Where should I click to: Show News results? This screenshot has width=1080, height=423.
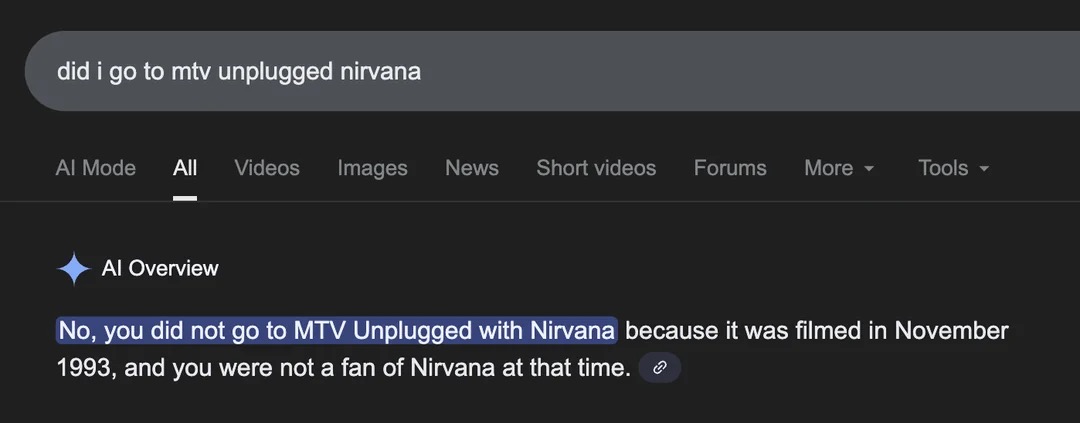(472, 168)
